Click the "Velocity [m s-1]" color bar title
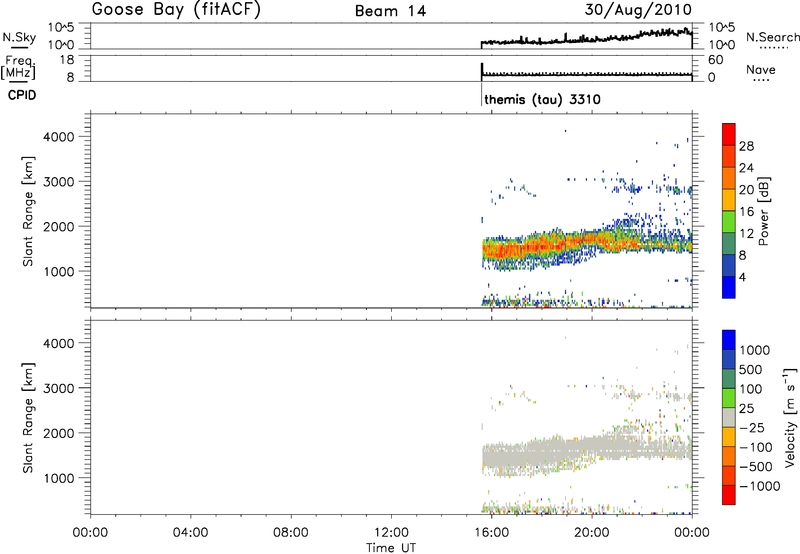The image size is (800, 554). coord(790,417)
